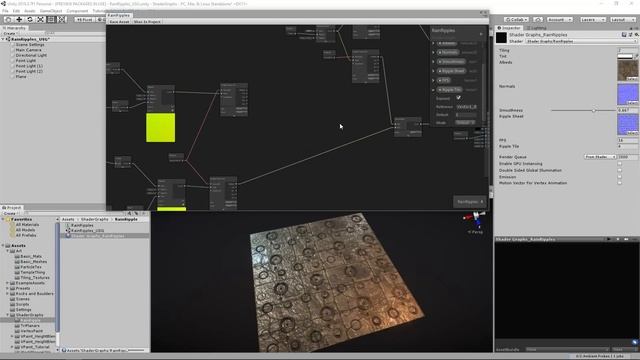Enable Double Sided Global Illumination checkbox
This screenshot has height=360, width=640.
(620, 170)
